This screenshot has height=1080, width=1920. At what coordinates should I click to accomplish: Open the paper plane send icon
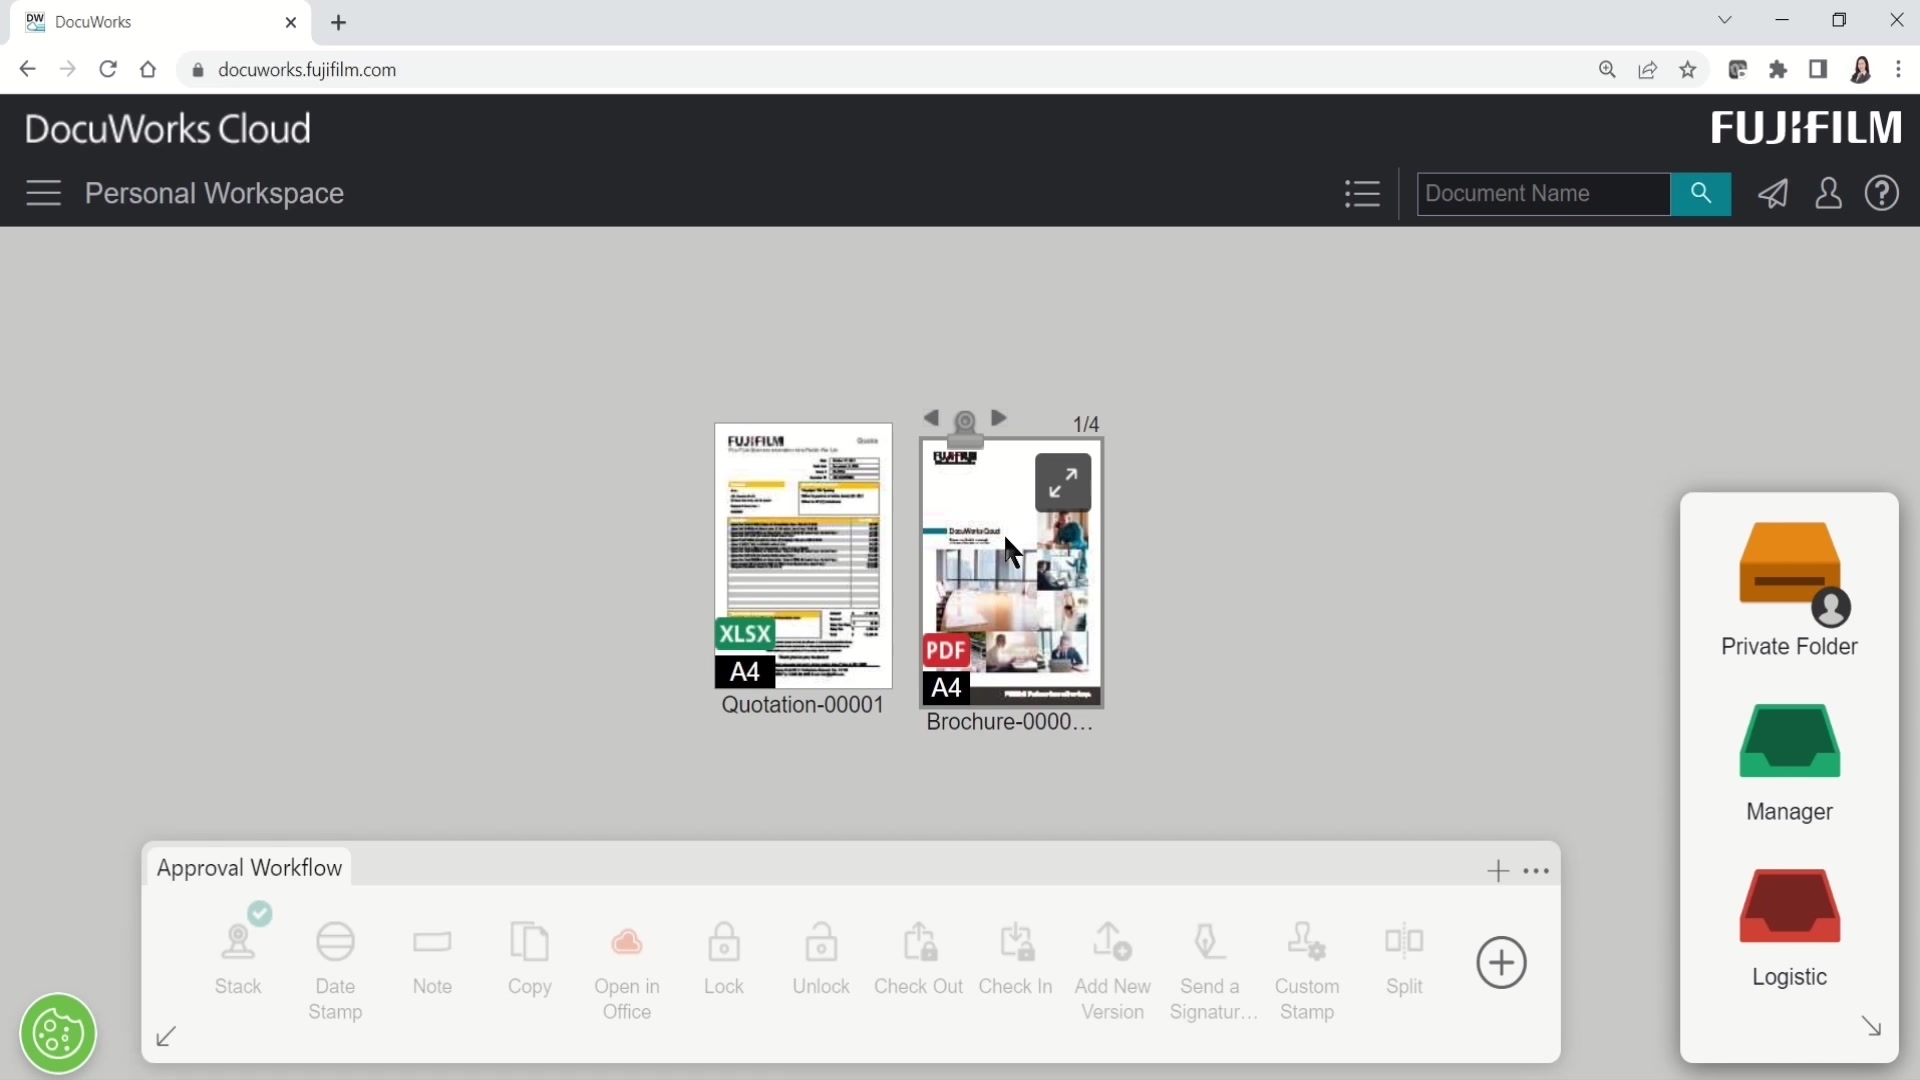pyautogui.click(x=1773, y=193)
